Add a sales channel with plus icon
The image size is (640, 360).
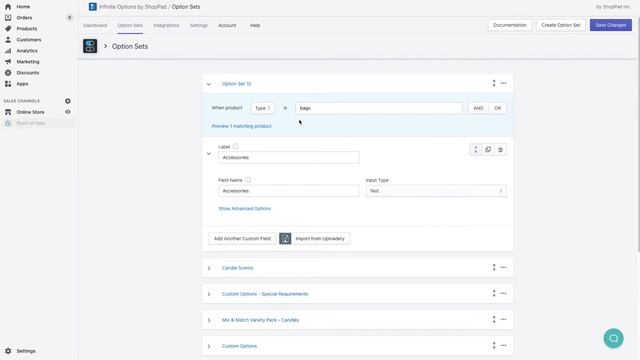click(x=68, y=101)
